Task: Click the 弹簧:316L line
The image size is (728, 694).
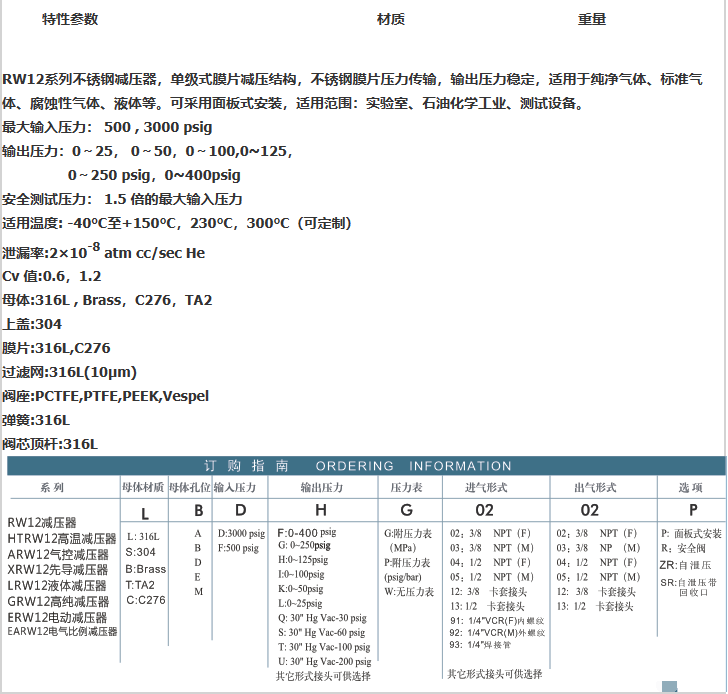Action: click(36, 421)
